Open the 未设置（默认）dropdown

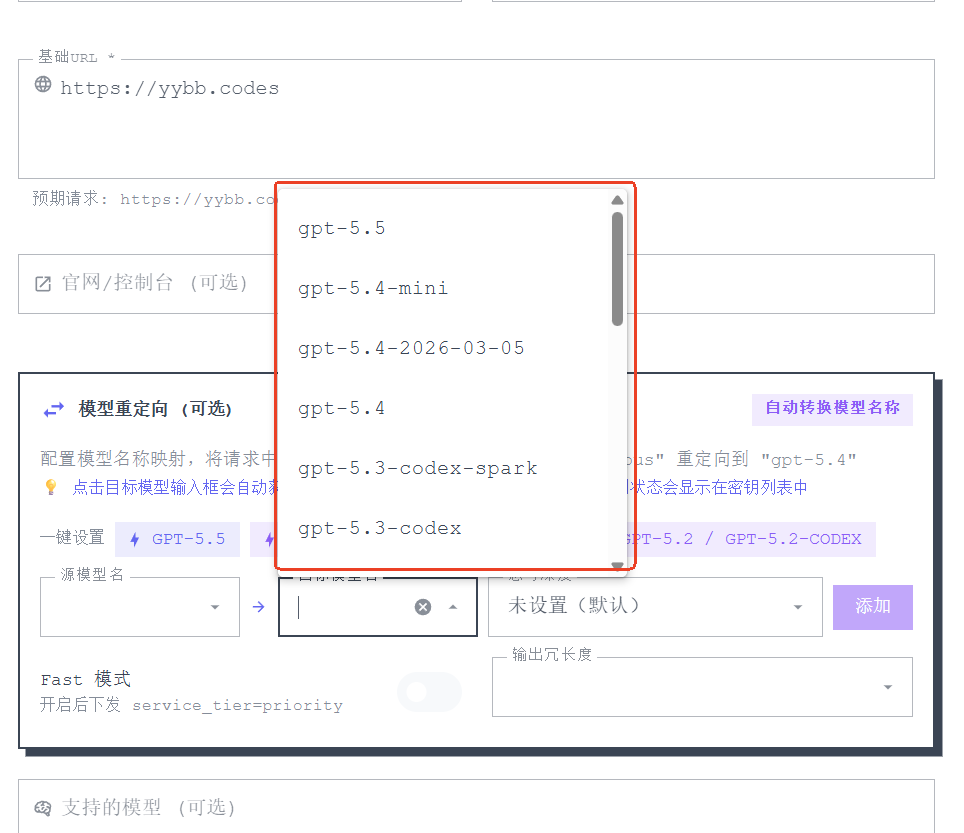655,607
